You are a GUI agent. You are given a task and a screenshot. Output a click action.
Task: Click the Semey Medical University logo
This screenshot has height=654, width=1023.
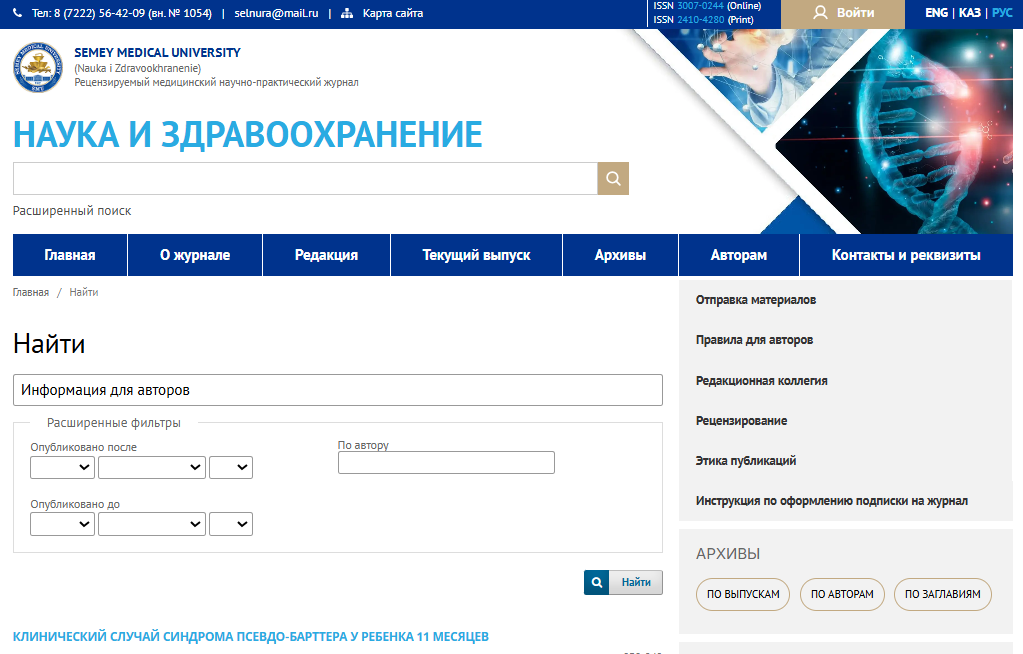[x=38, y=67]
